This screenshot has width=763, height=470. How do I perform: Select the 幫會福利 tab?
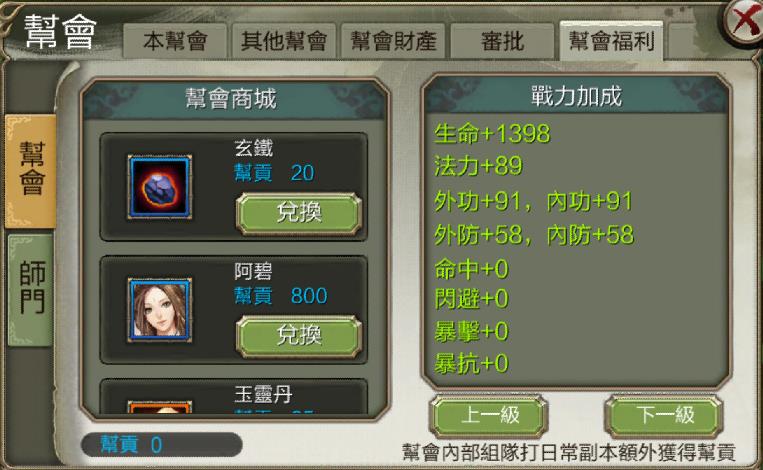point(612,41)
